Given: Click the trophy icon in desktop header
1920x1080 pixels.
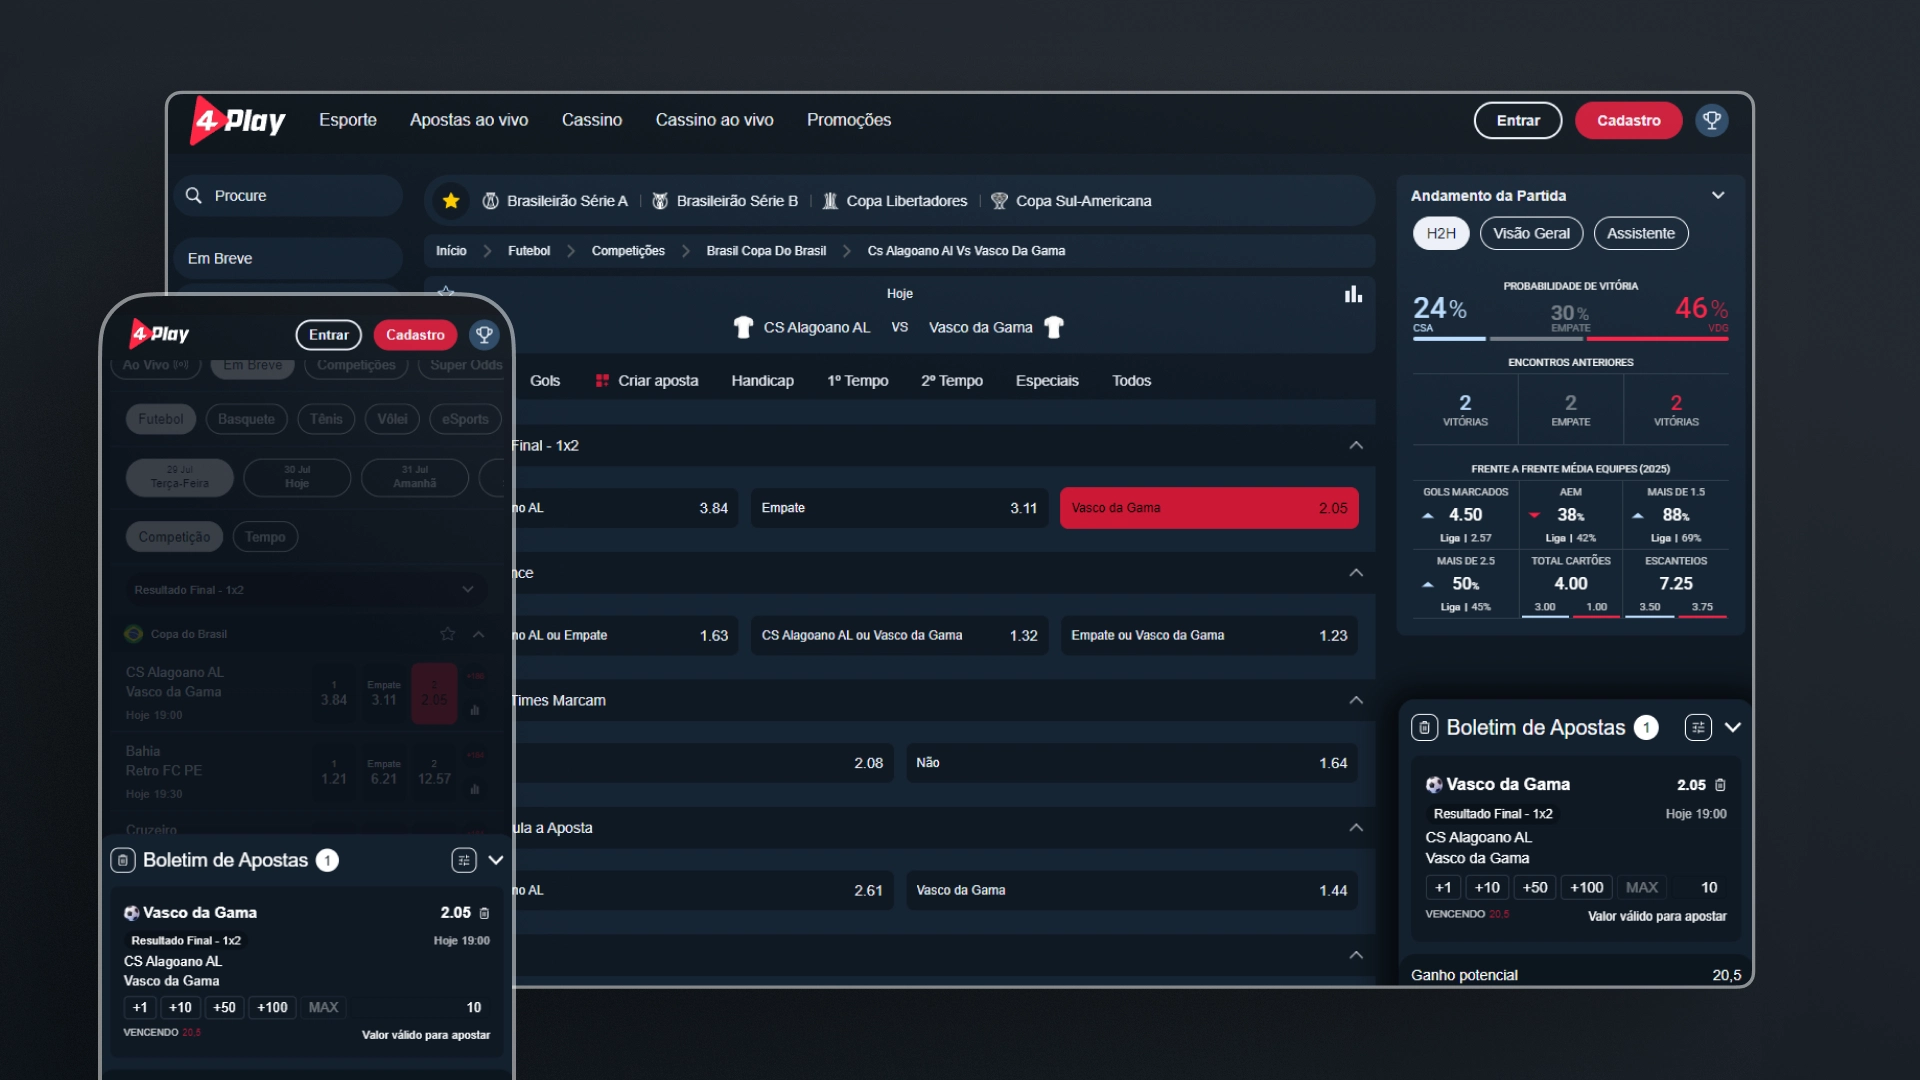Looking at the screenshot, I should (1711, 121).
